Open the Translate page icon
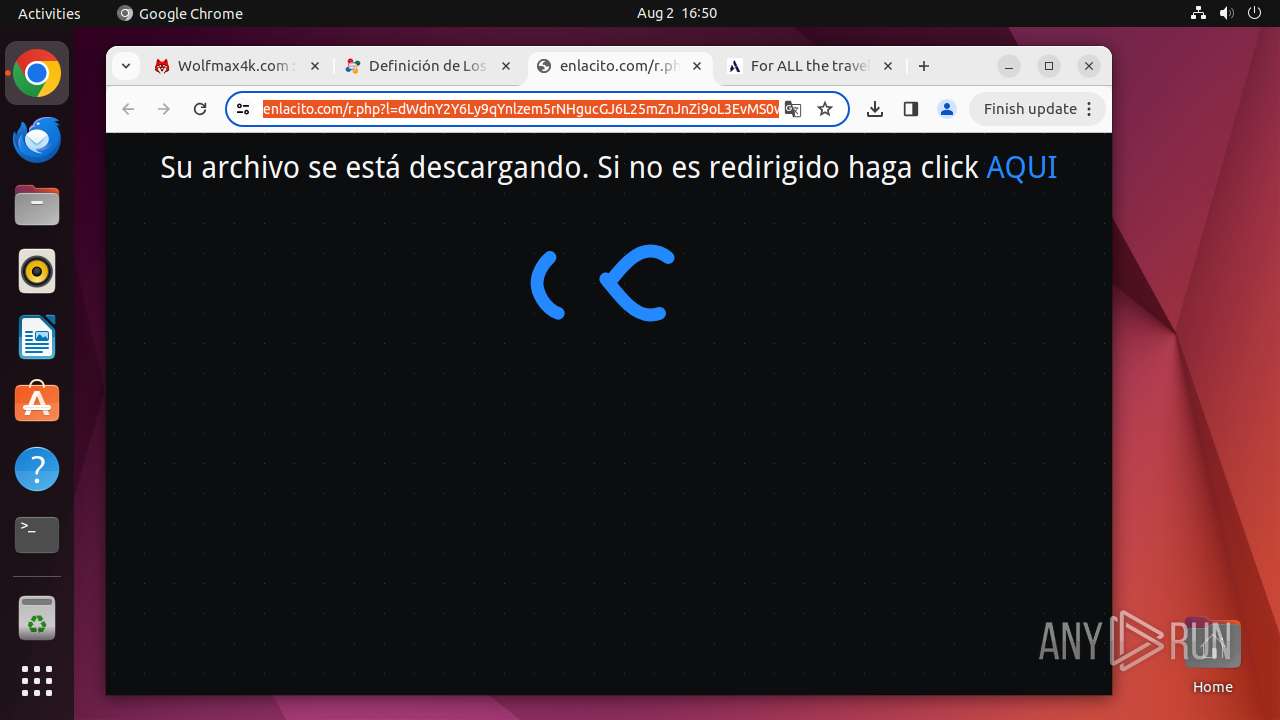 coord(793,109)
